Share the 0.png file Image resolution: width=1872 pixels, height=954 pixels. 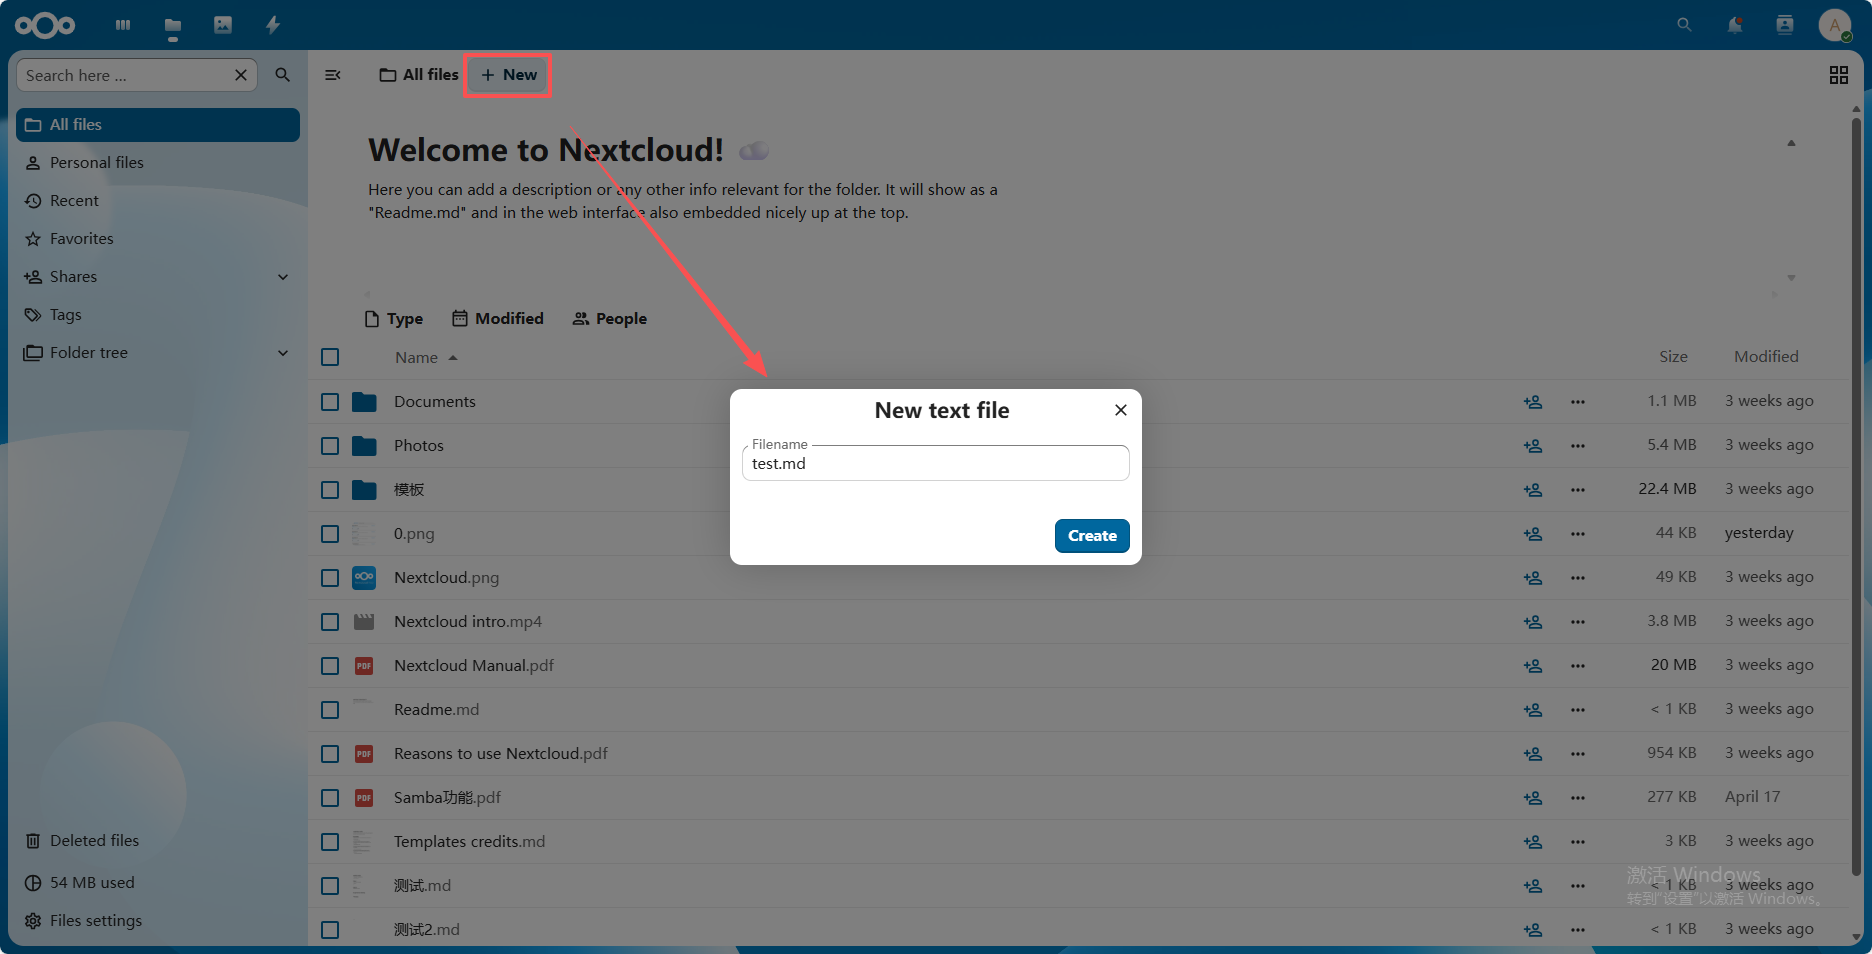coord(1533,534)
